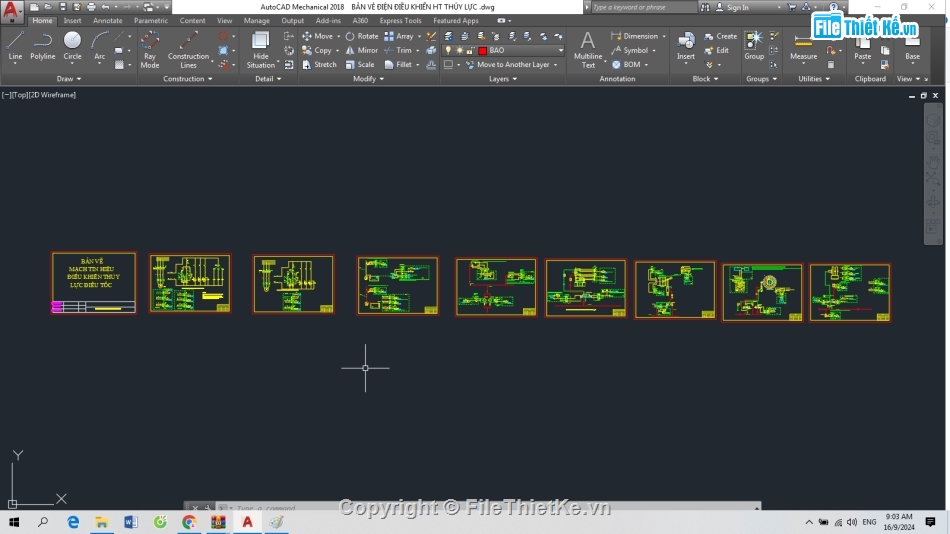Screen dimensions: 950x534
Task: Click the Edit block button
Action: click(x=717, y=50)
